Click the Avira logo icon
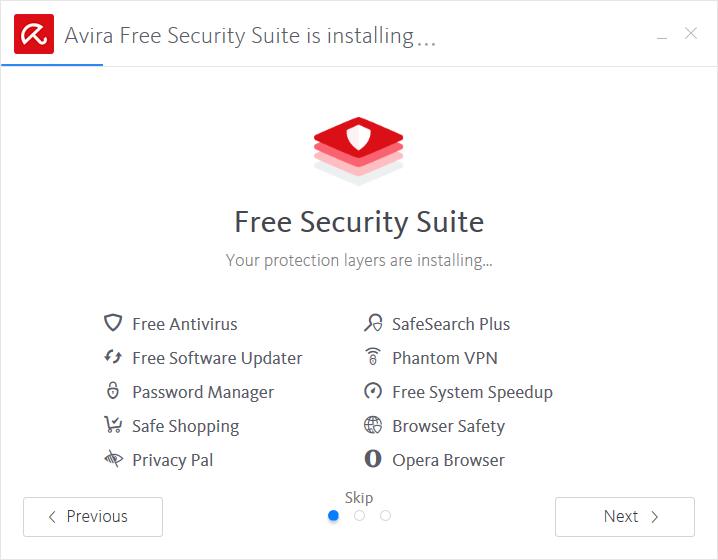Viewport: 718px width, 560px height. [34, 35]
